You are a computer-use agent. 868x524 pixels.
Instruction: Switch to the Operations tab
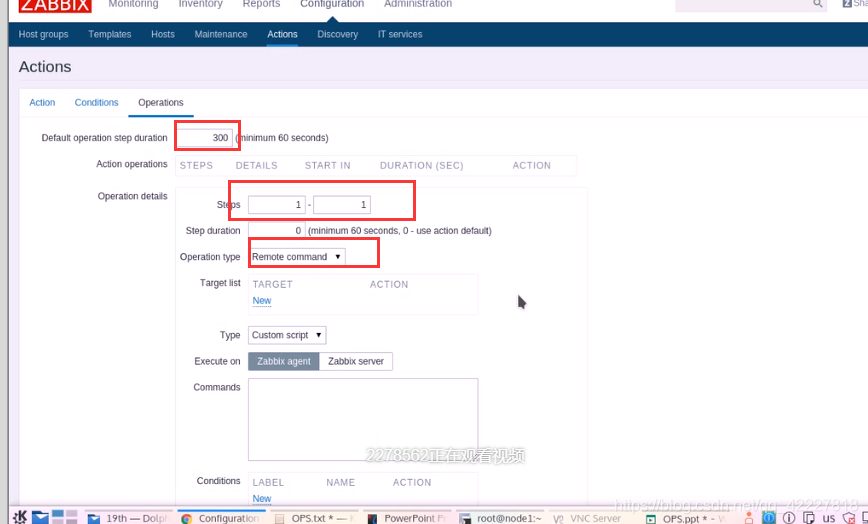click(x=161, y=103)
